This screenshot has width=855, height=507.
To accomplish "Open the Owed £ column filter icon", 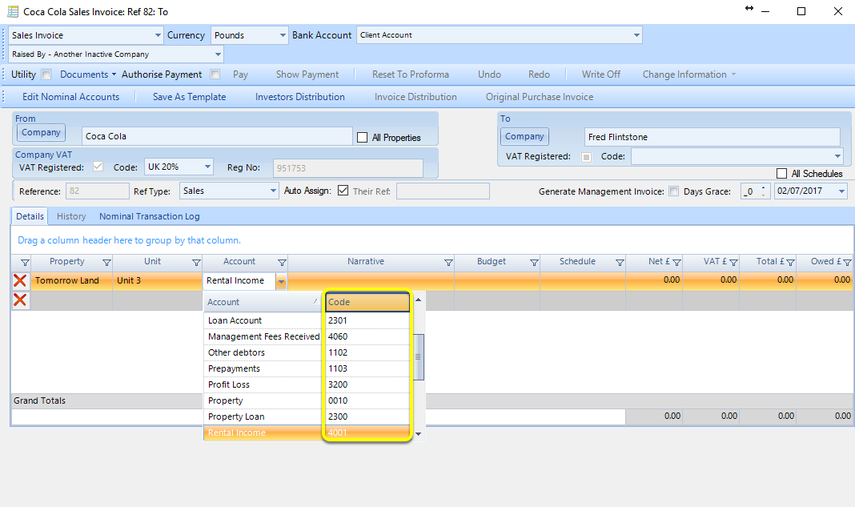I will click(x=847, y=263).
